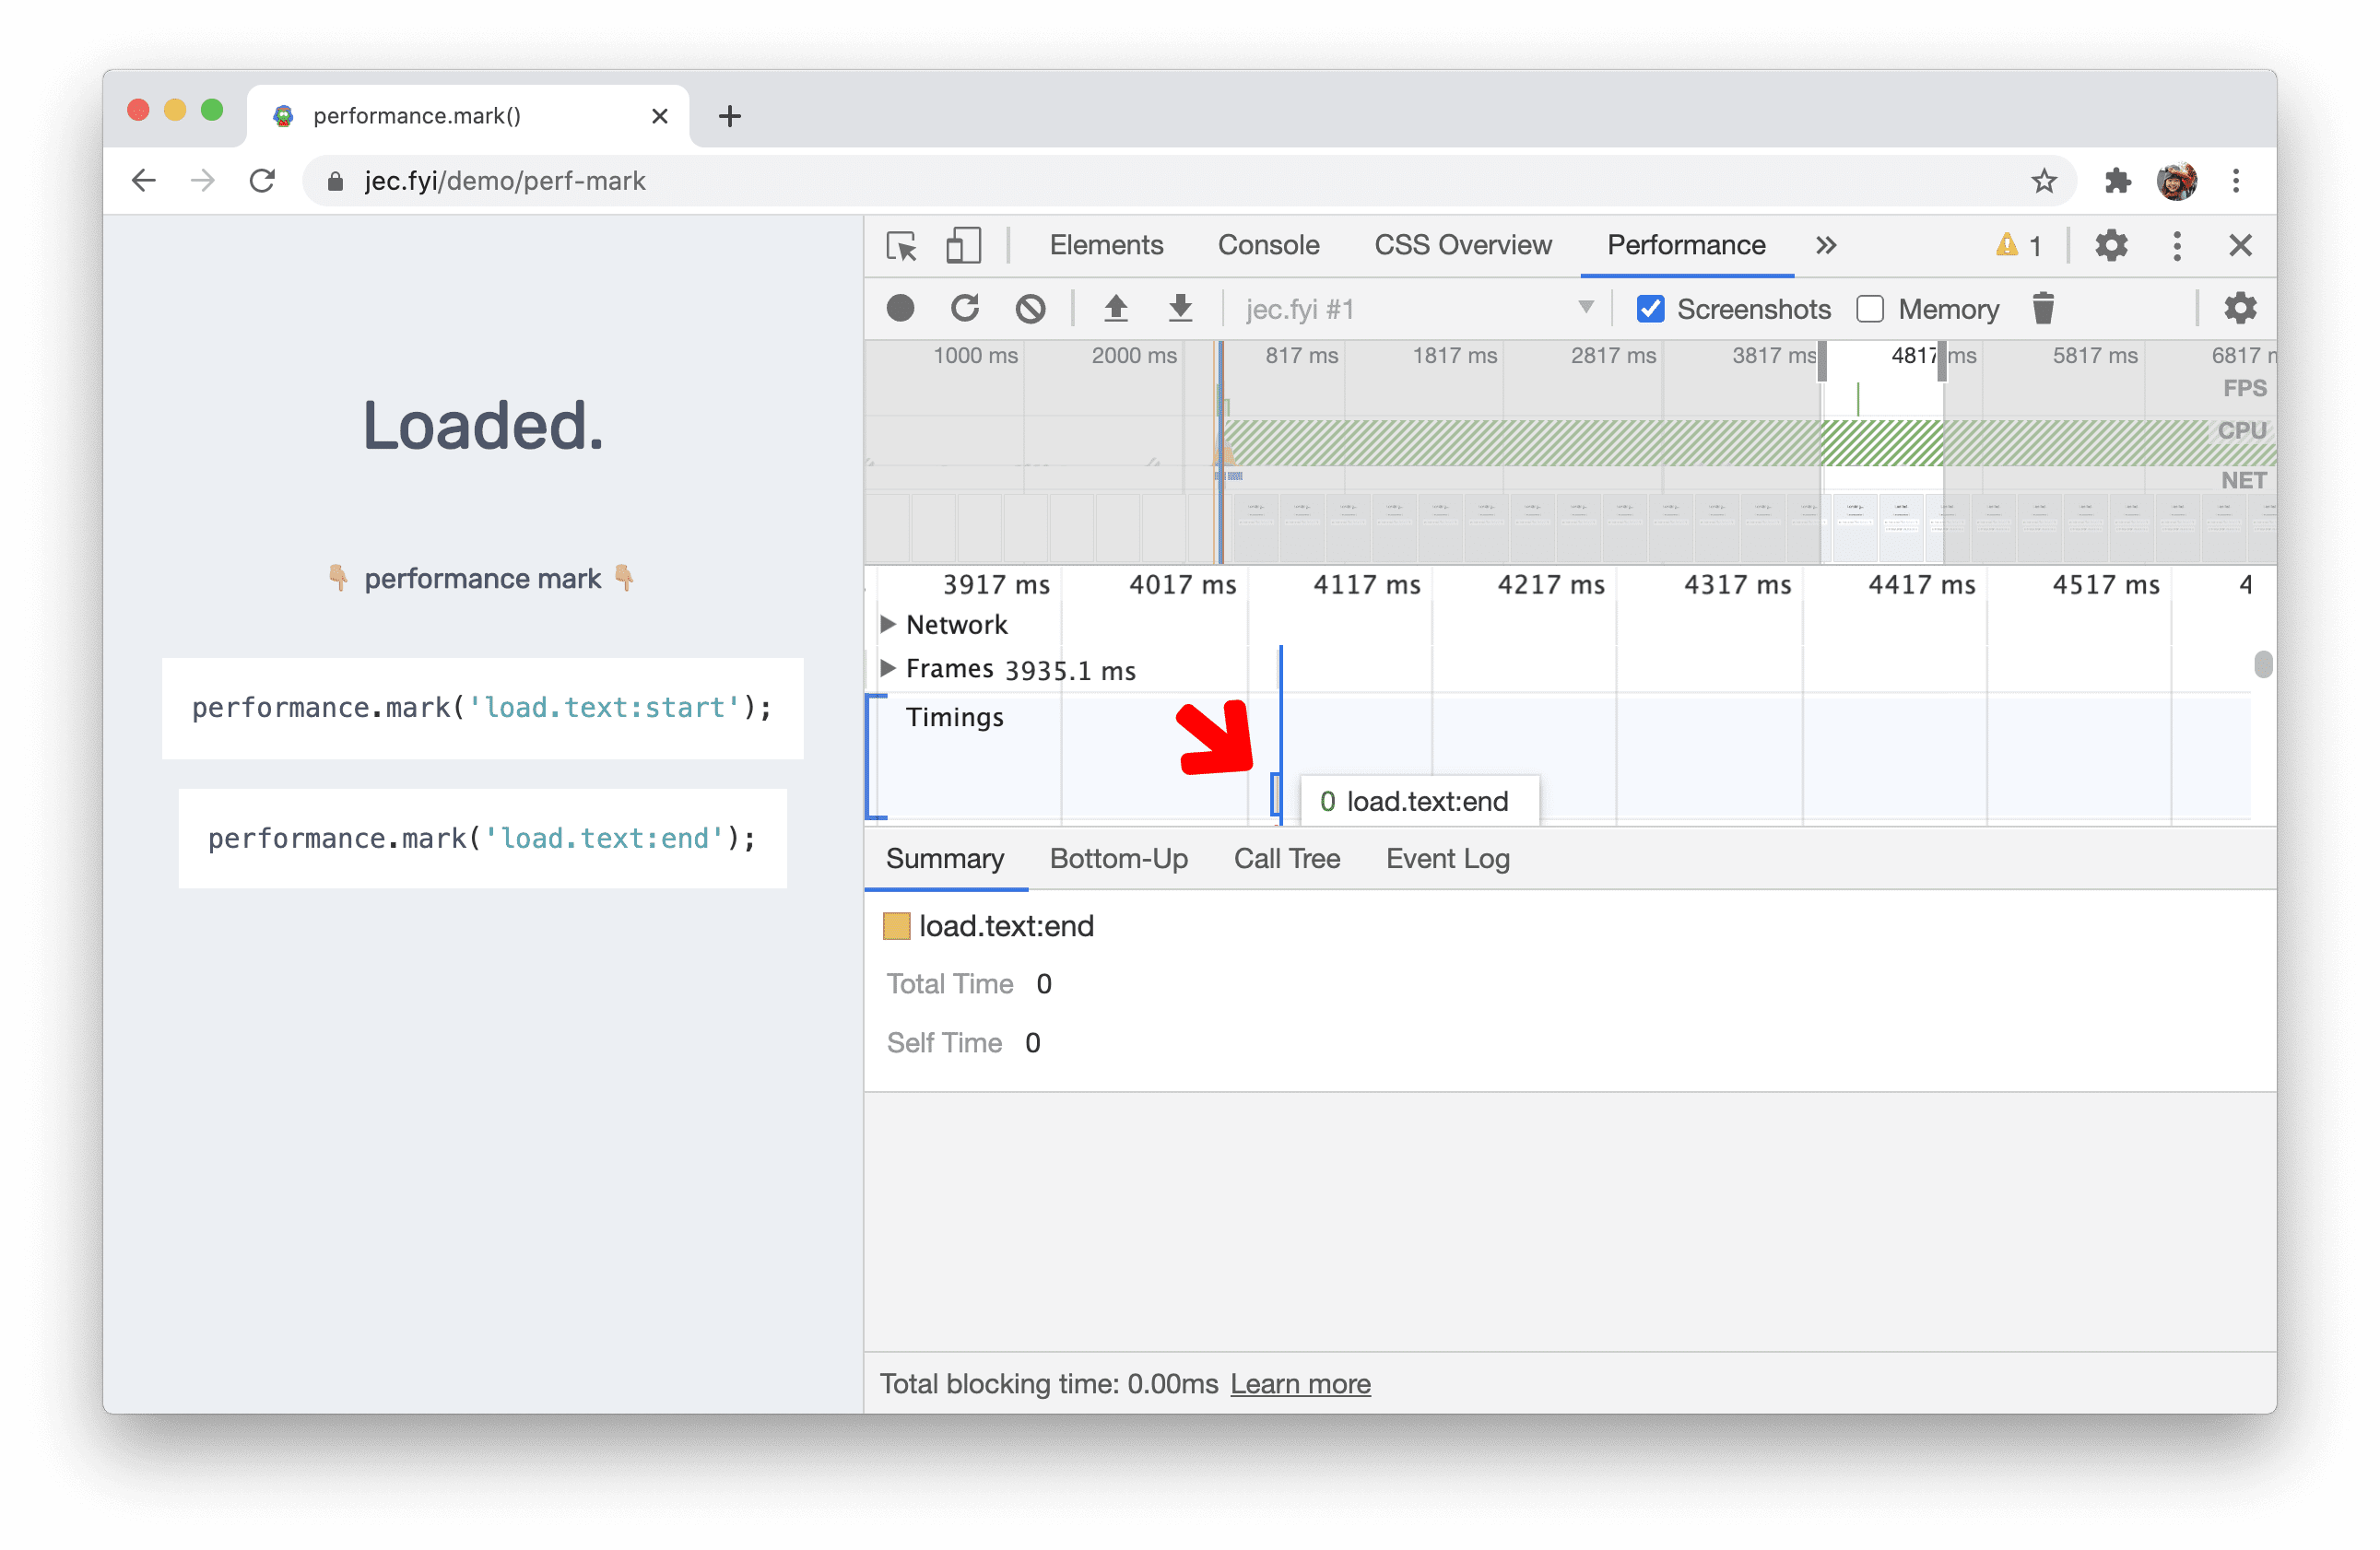
Task: Switch to the Bottom-Up tab
Action: tap(1117, 858)
